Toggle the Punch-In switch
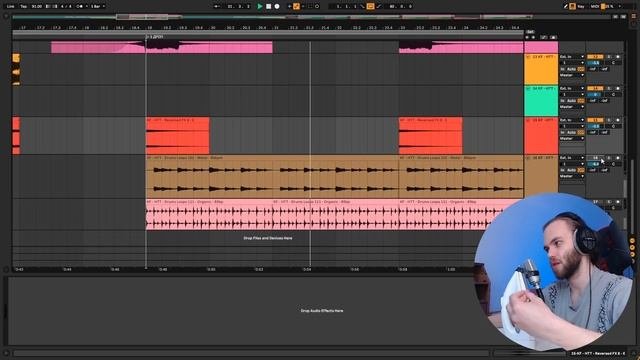The width and height of the screenshot is (640, 360). point(362,6)
